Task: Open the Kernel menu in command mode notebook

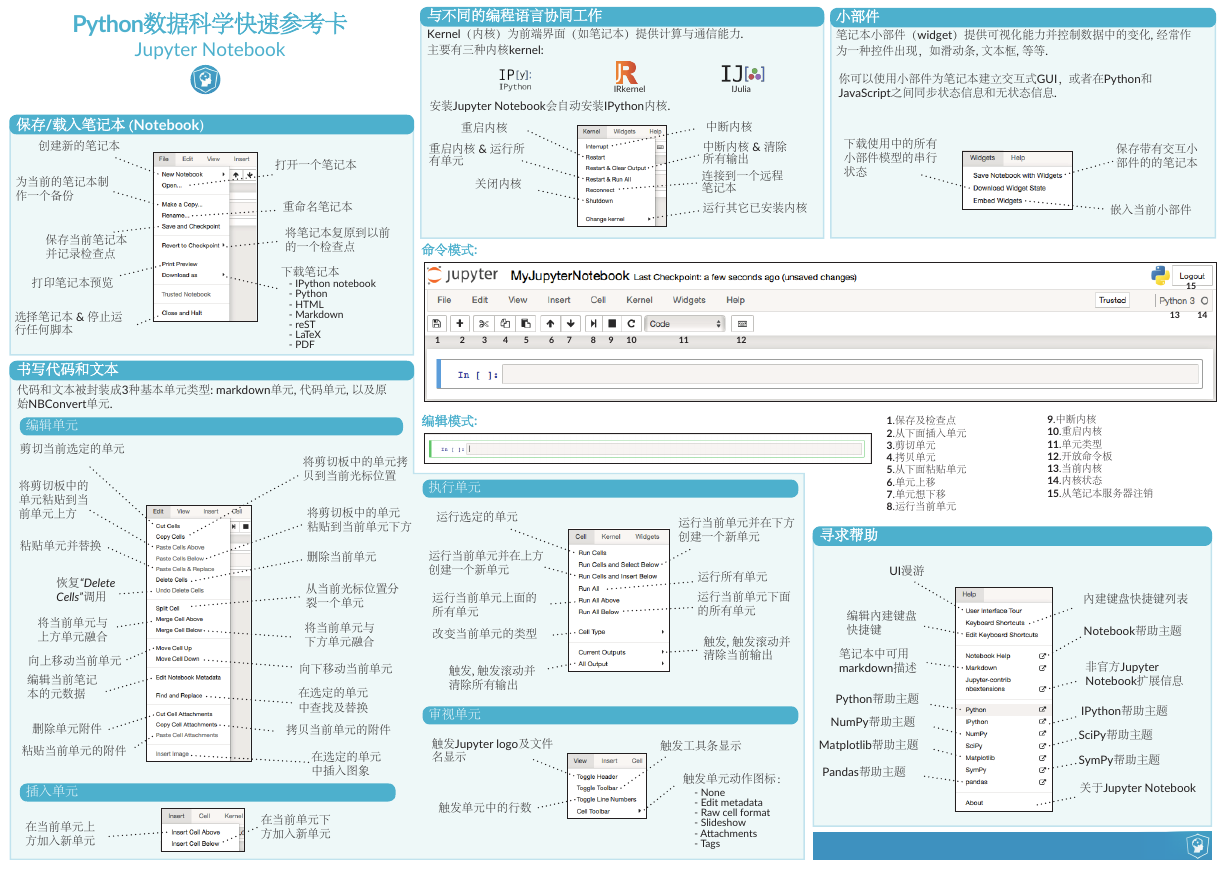Action: pyautogui.click(x=639, y=299)
